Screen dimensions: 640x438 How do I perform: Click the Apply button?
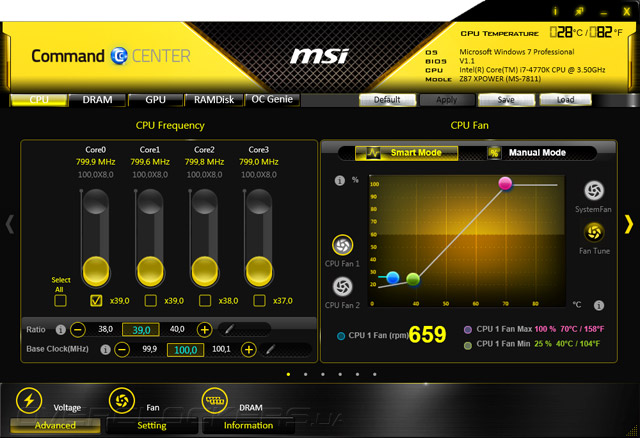(447, 100)
